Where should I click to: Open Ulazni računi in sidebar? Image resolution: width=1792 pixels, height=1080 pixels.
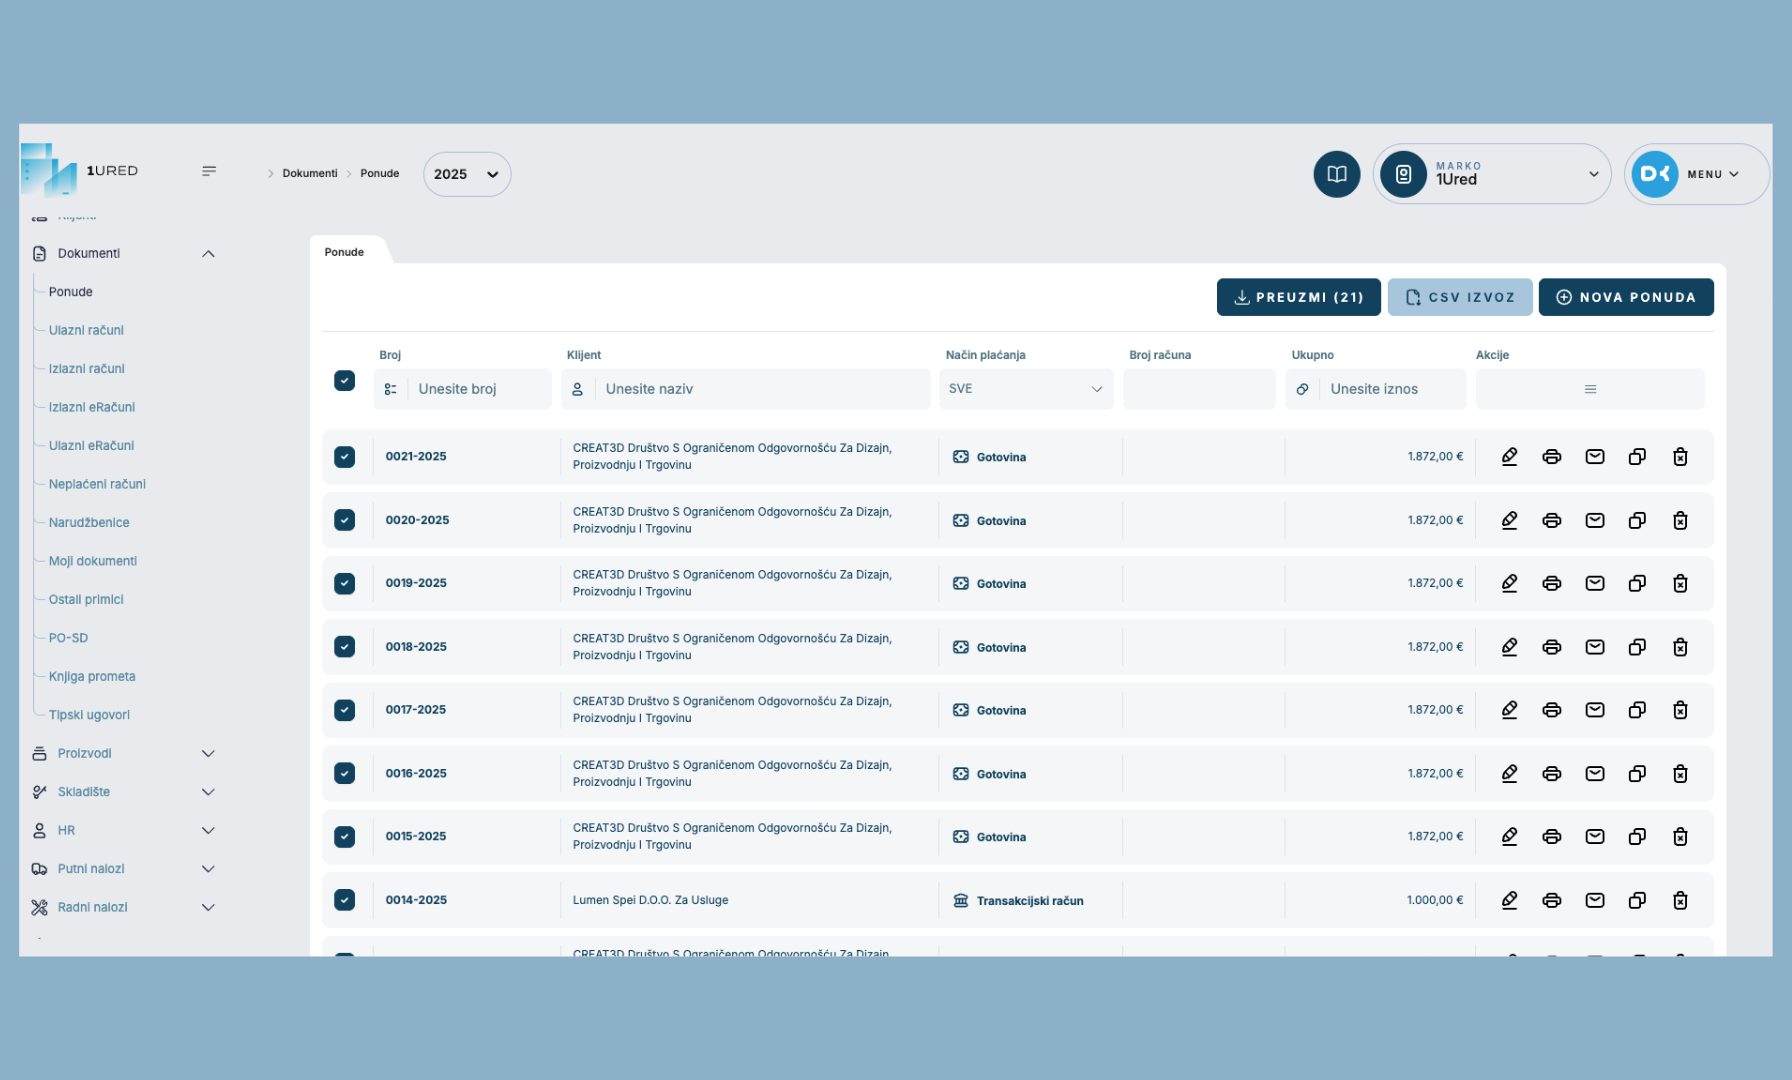[x=86, y=331]
